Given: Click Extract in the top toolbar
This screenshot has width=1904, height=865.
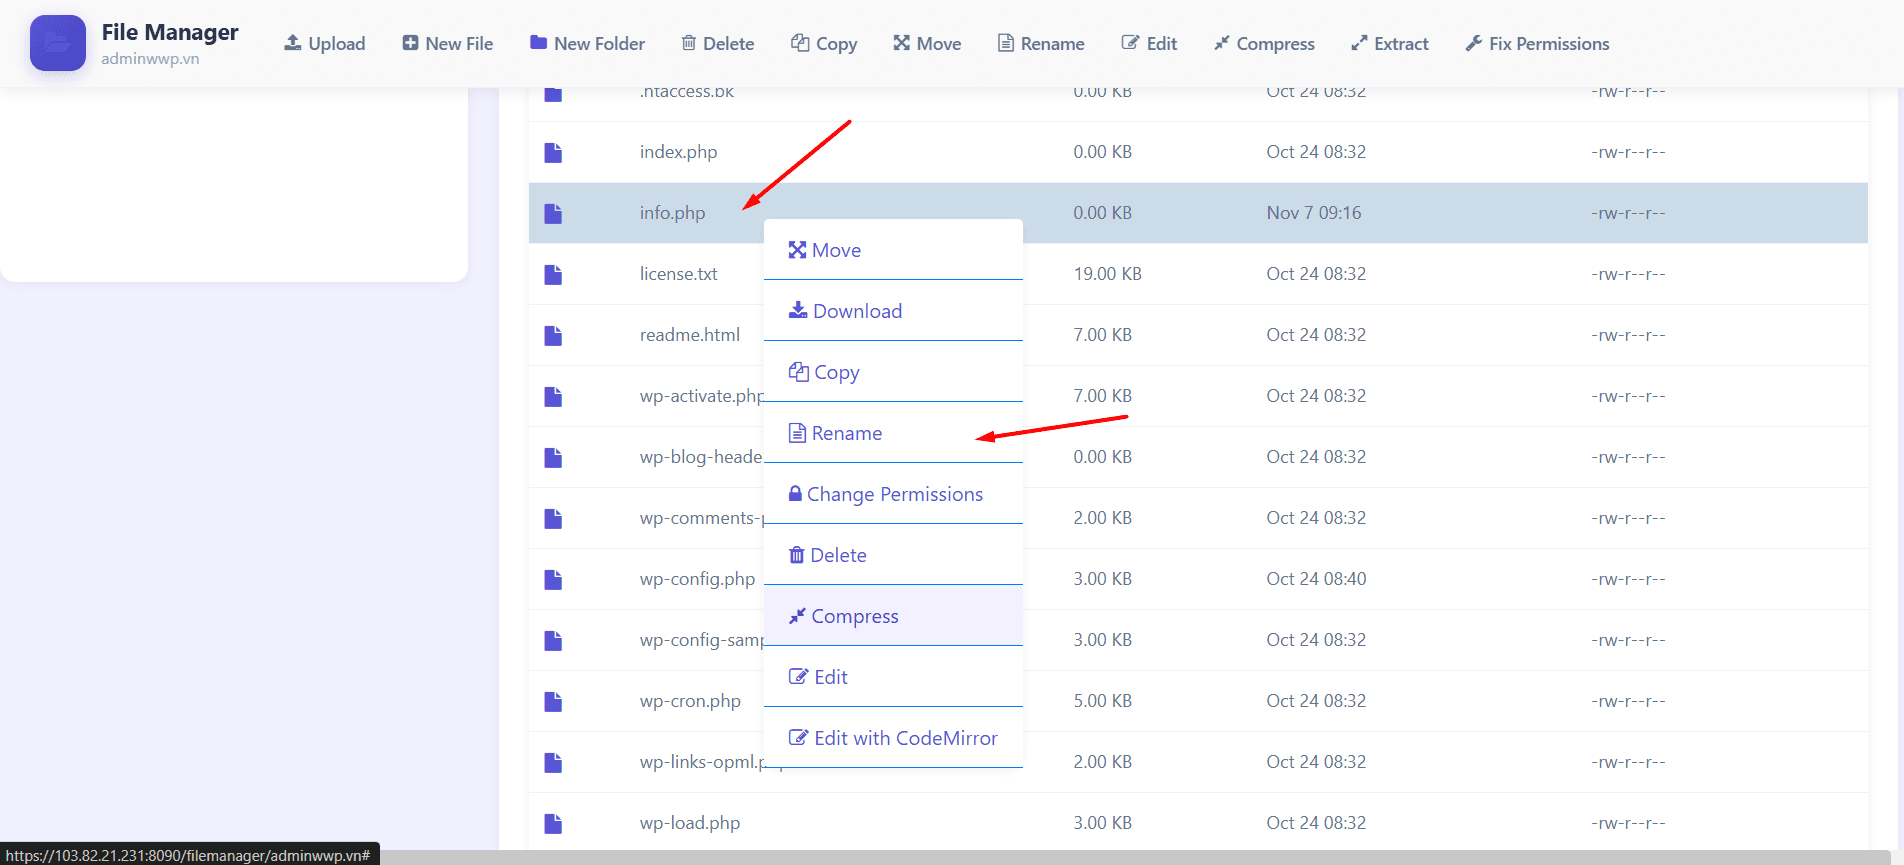Looking at the screenshot, I should [1389, 44].
